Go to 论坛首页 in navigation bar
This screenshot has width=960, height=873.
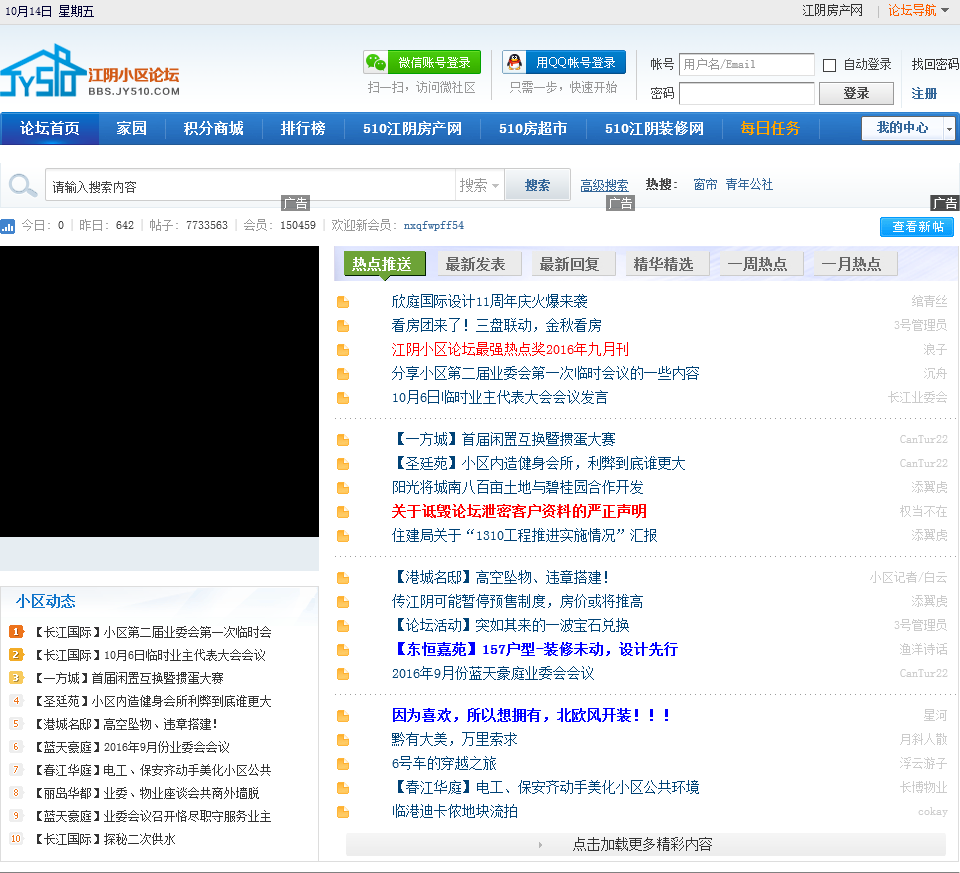click(x=50, y=129)
